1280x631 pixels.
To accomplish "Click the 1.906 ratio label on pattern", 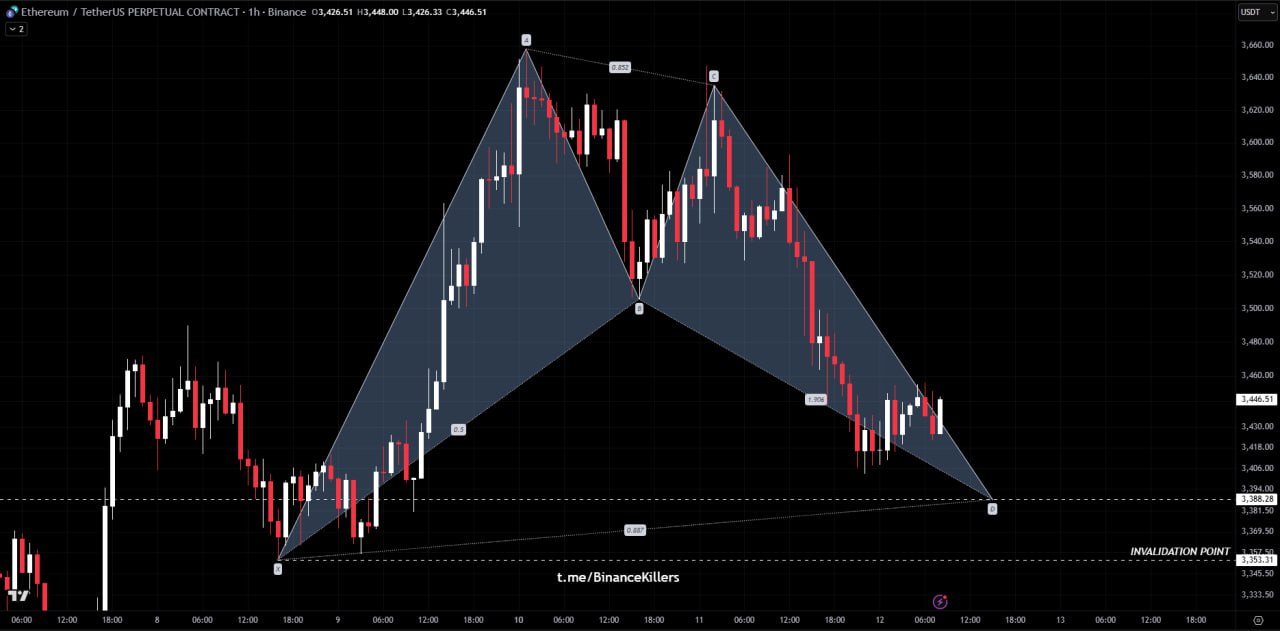I will [x=815, y=399].
